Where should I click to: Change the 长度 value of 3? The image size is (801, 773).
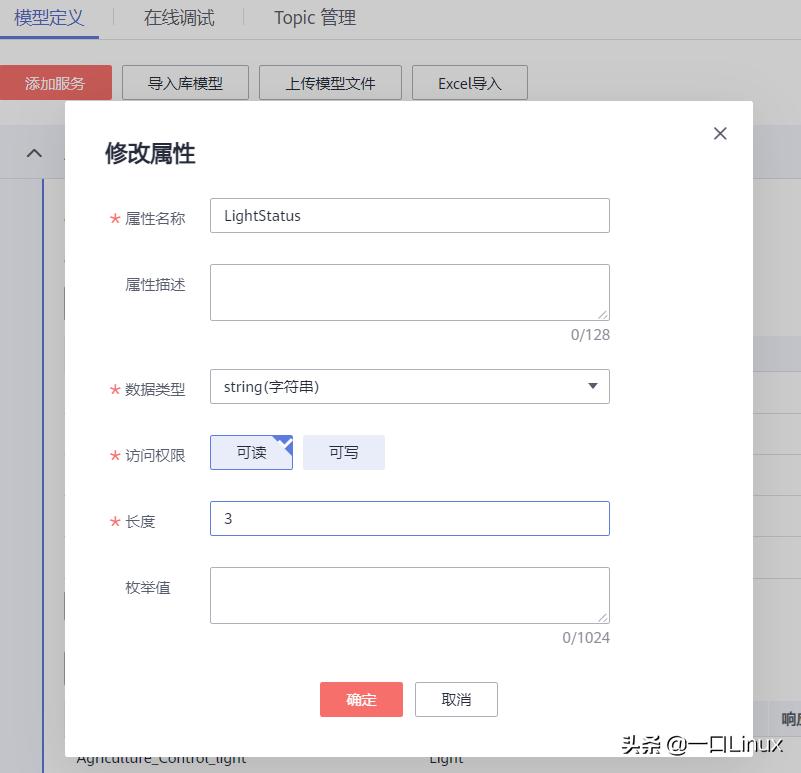pyautogui.click(x=409, y=518)
